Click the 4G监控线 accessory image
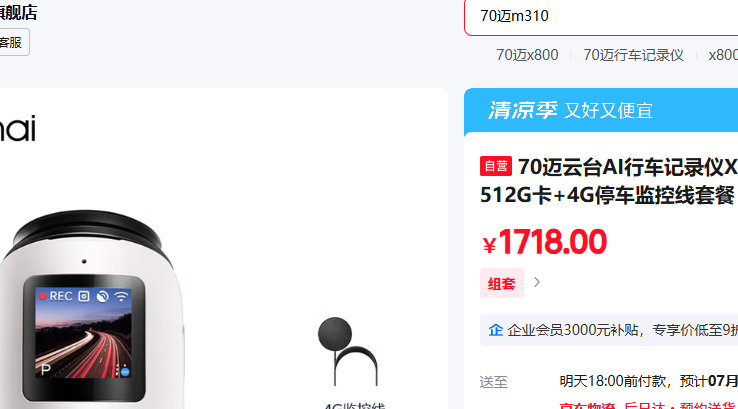738x409 pixels. pos(349,351)
